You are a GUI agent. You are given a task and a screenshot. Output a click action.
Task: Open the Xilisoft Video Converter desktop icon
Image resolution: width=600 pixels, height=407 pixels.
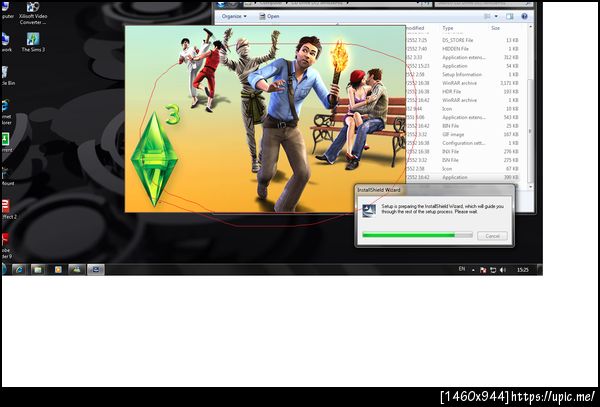pos(33,13)
